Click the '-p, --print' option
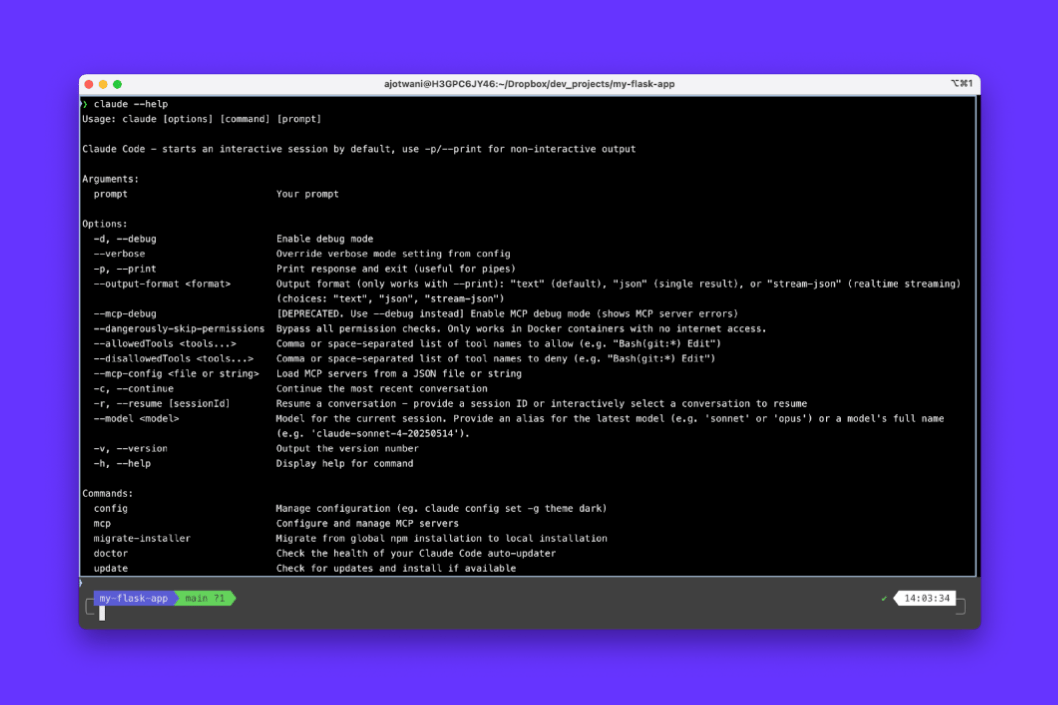The width and height of the screenshot is (1058, 705). tap(125, 269)
